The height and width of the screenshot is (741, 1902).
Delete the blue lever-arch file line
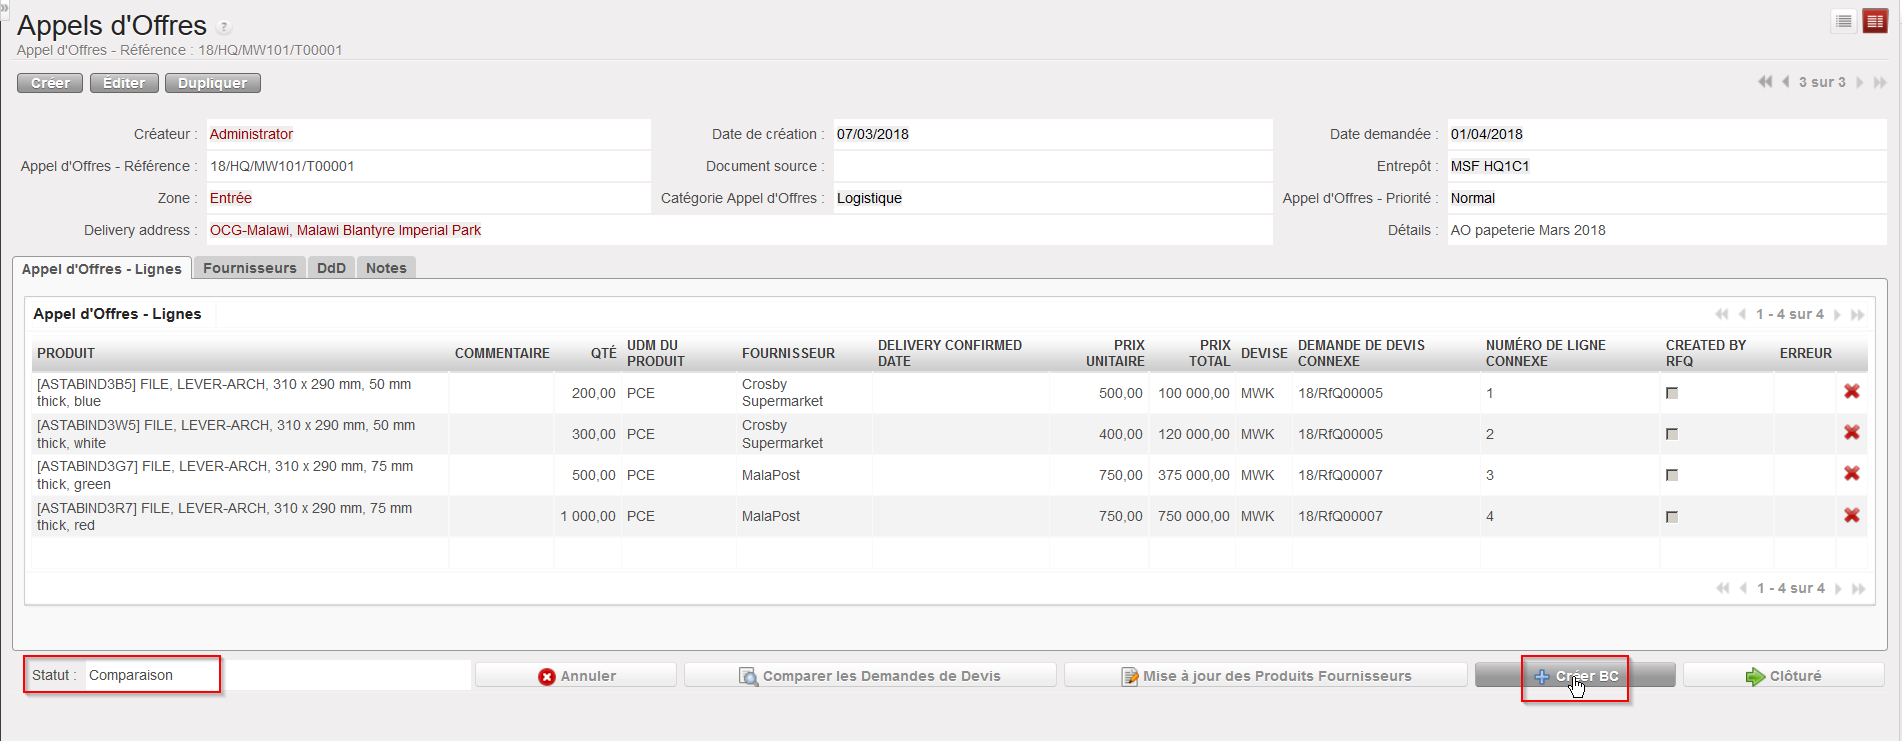coord(1852,392)
